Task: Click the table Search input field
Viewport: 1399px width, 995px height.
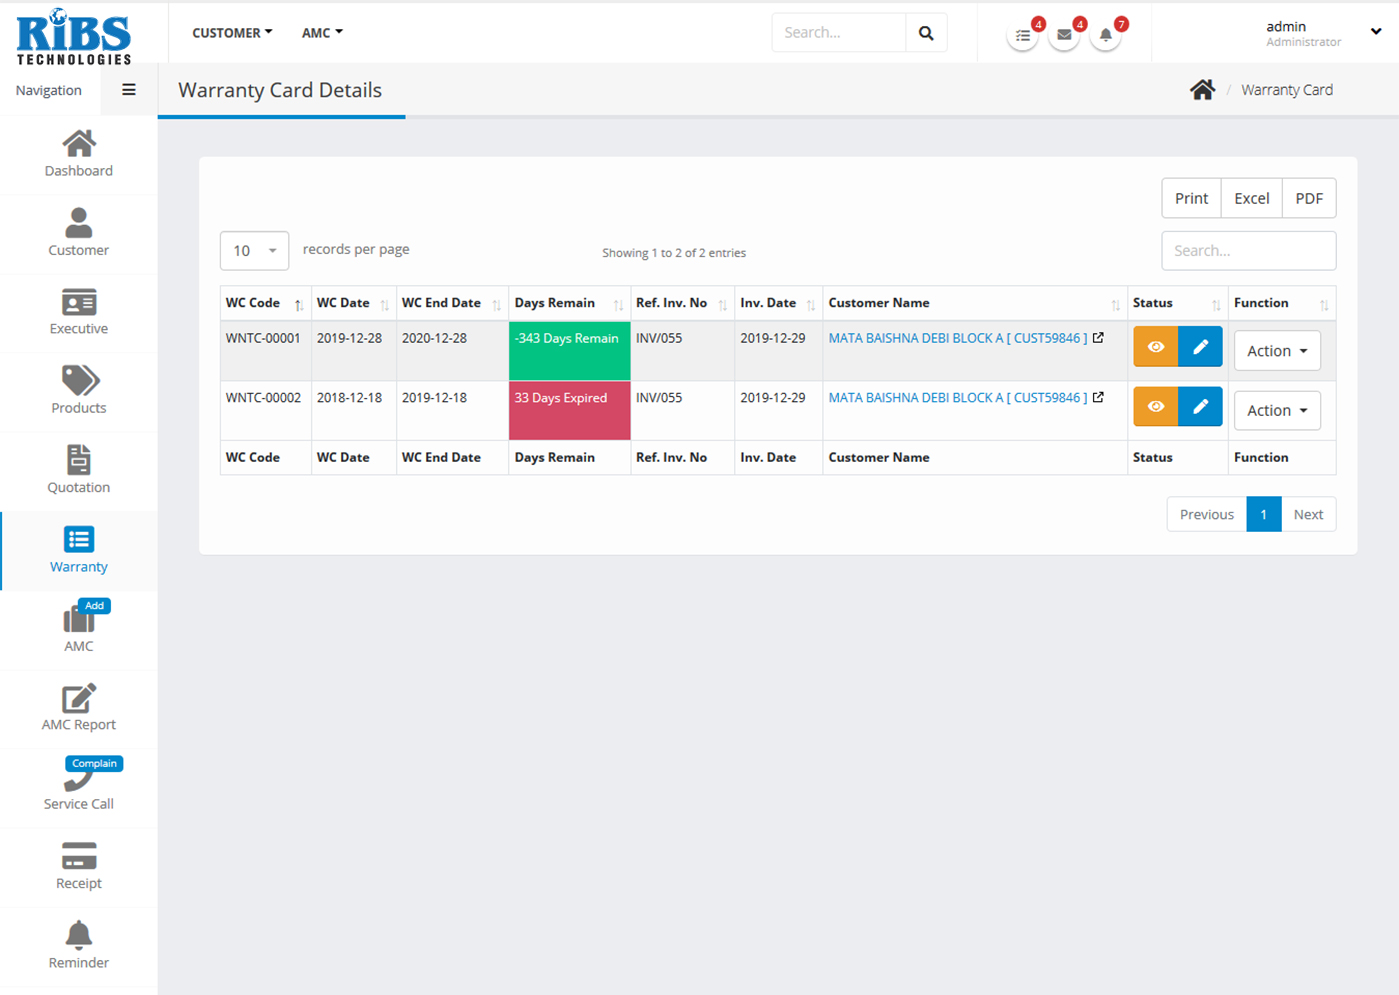Action: pyautogui.click(x=1248, y=251)
